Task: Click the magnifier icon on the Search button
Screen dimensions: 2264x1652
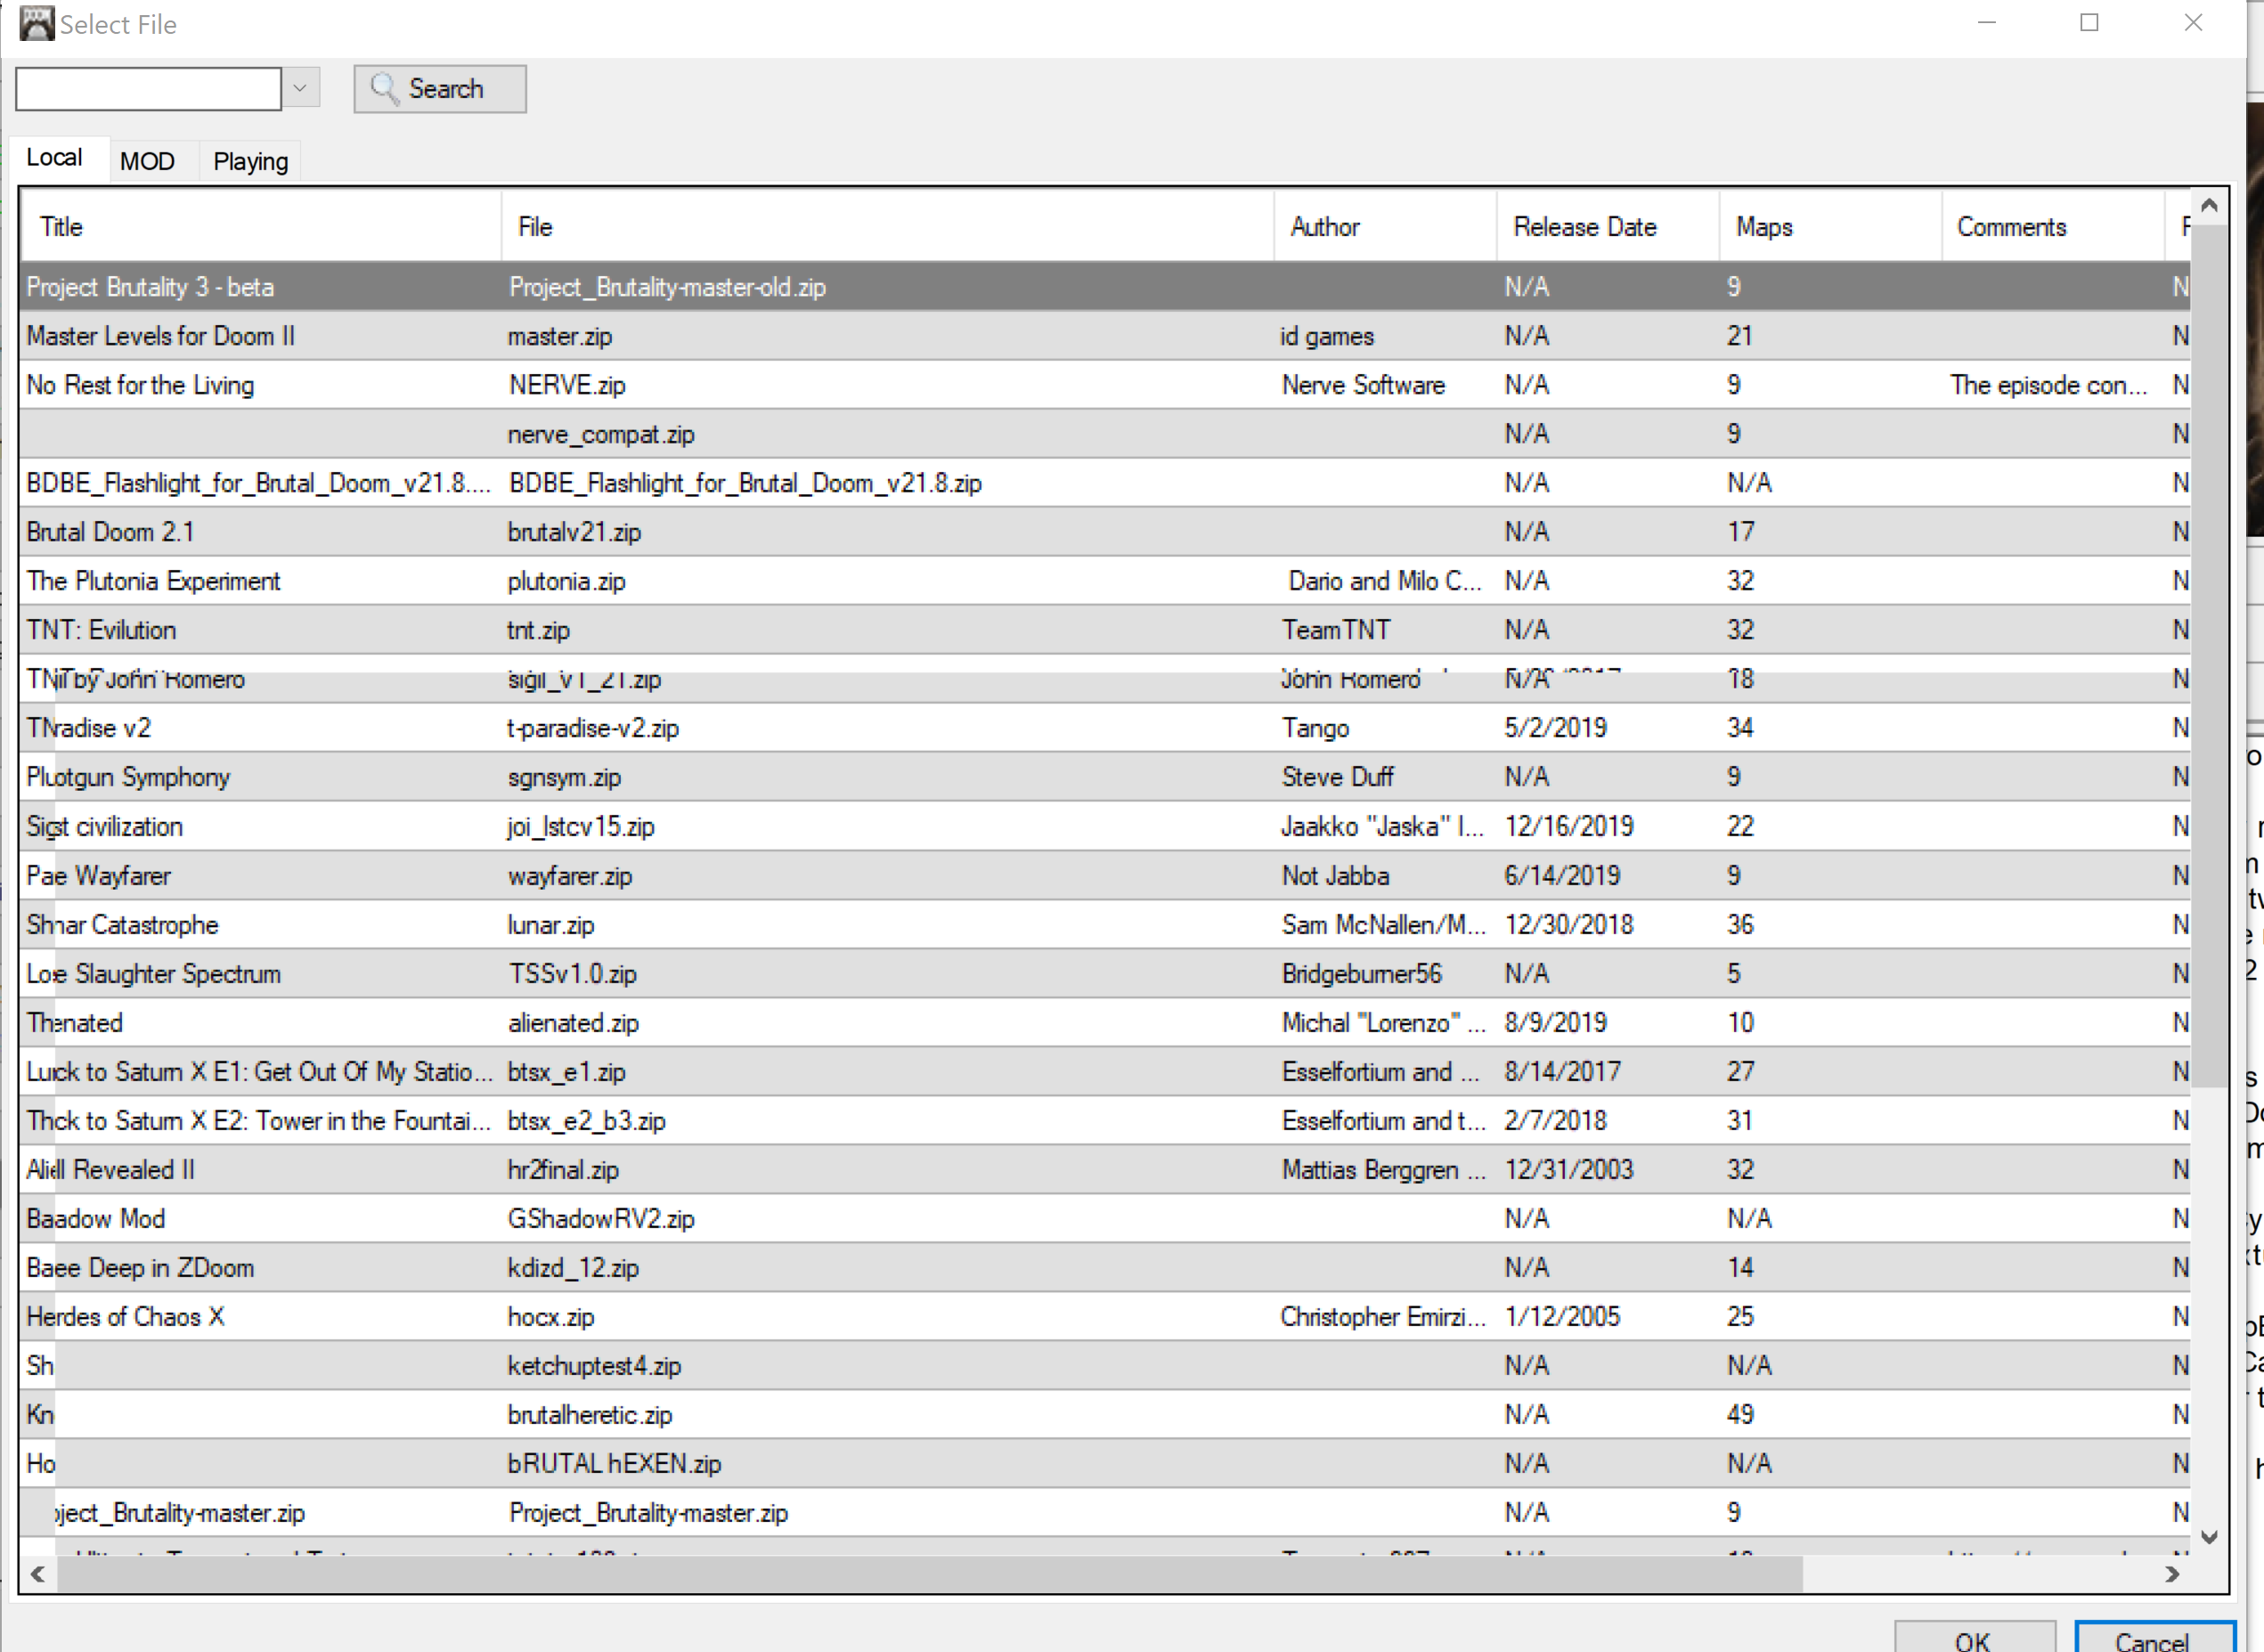Action: click(x=383, y=88)
